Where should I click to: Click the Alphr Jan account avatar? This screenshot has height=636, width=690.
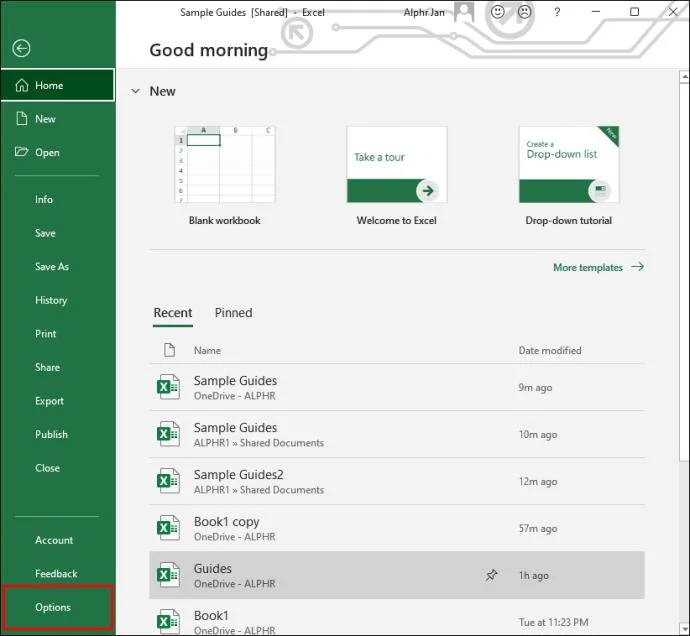pos(464,12)
